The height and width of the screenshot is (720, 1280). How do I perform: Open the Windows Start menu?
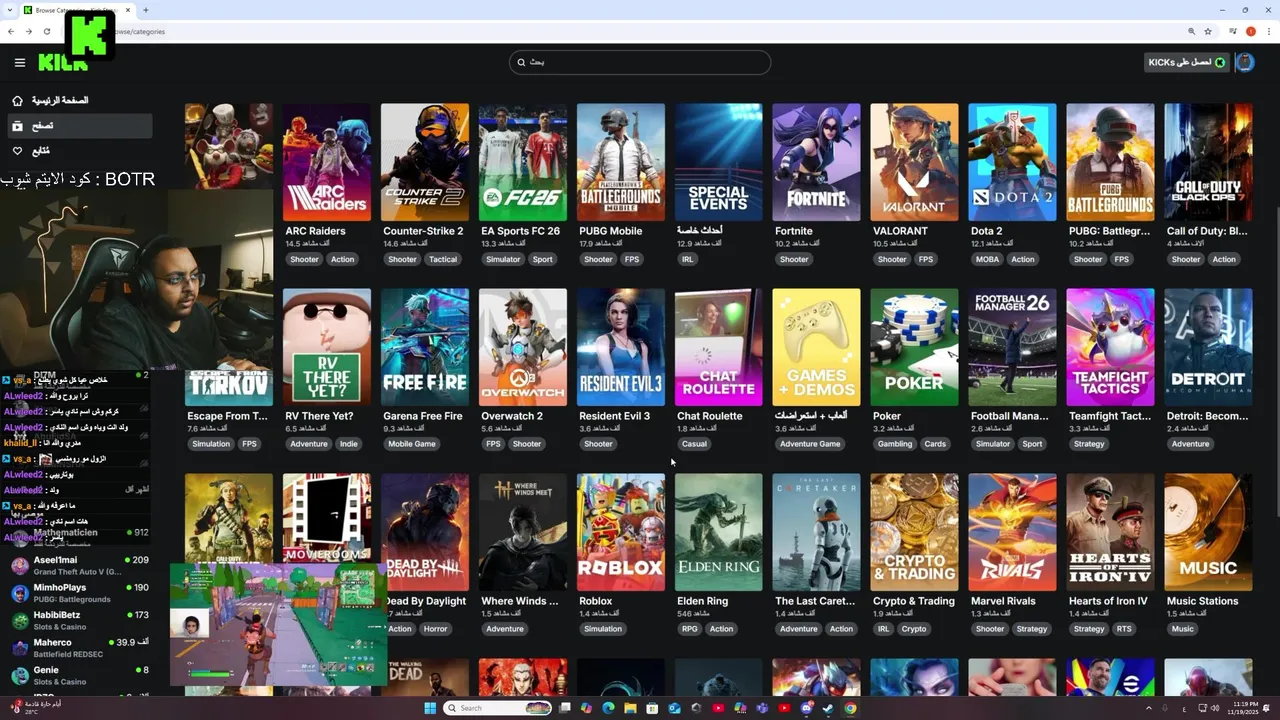pos(430,708)
